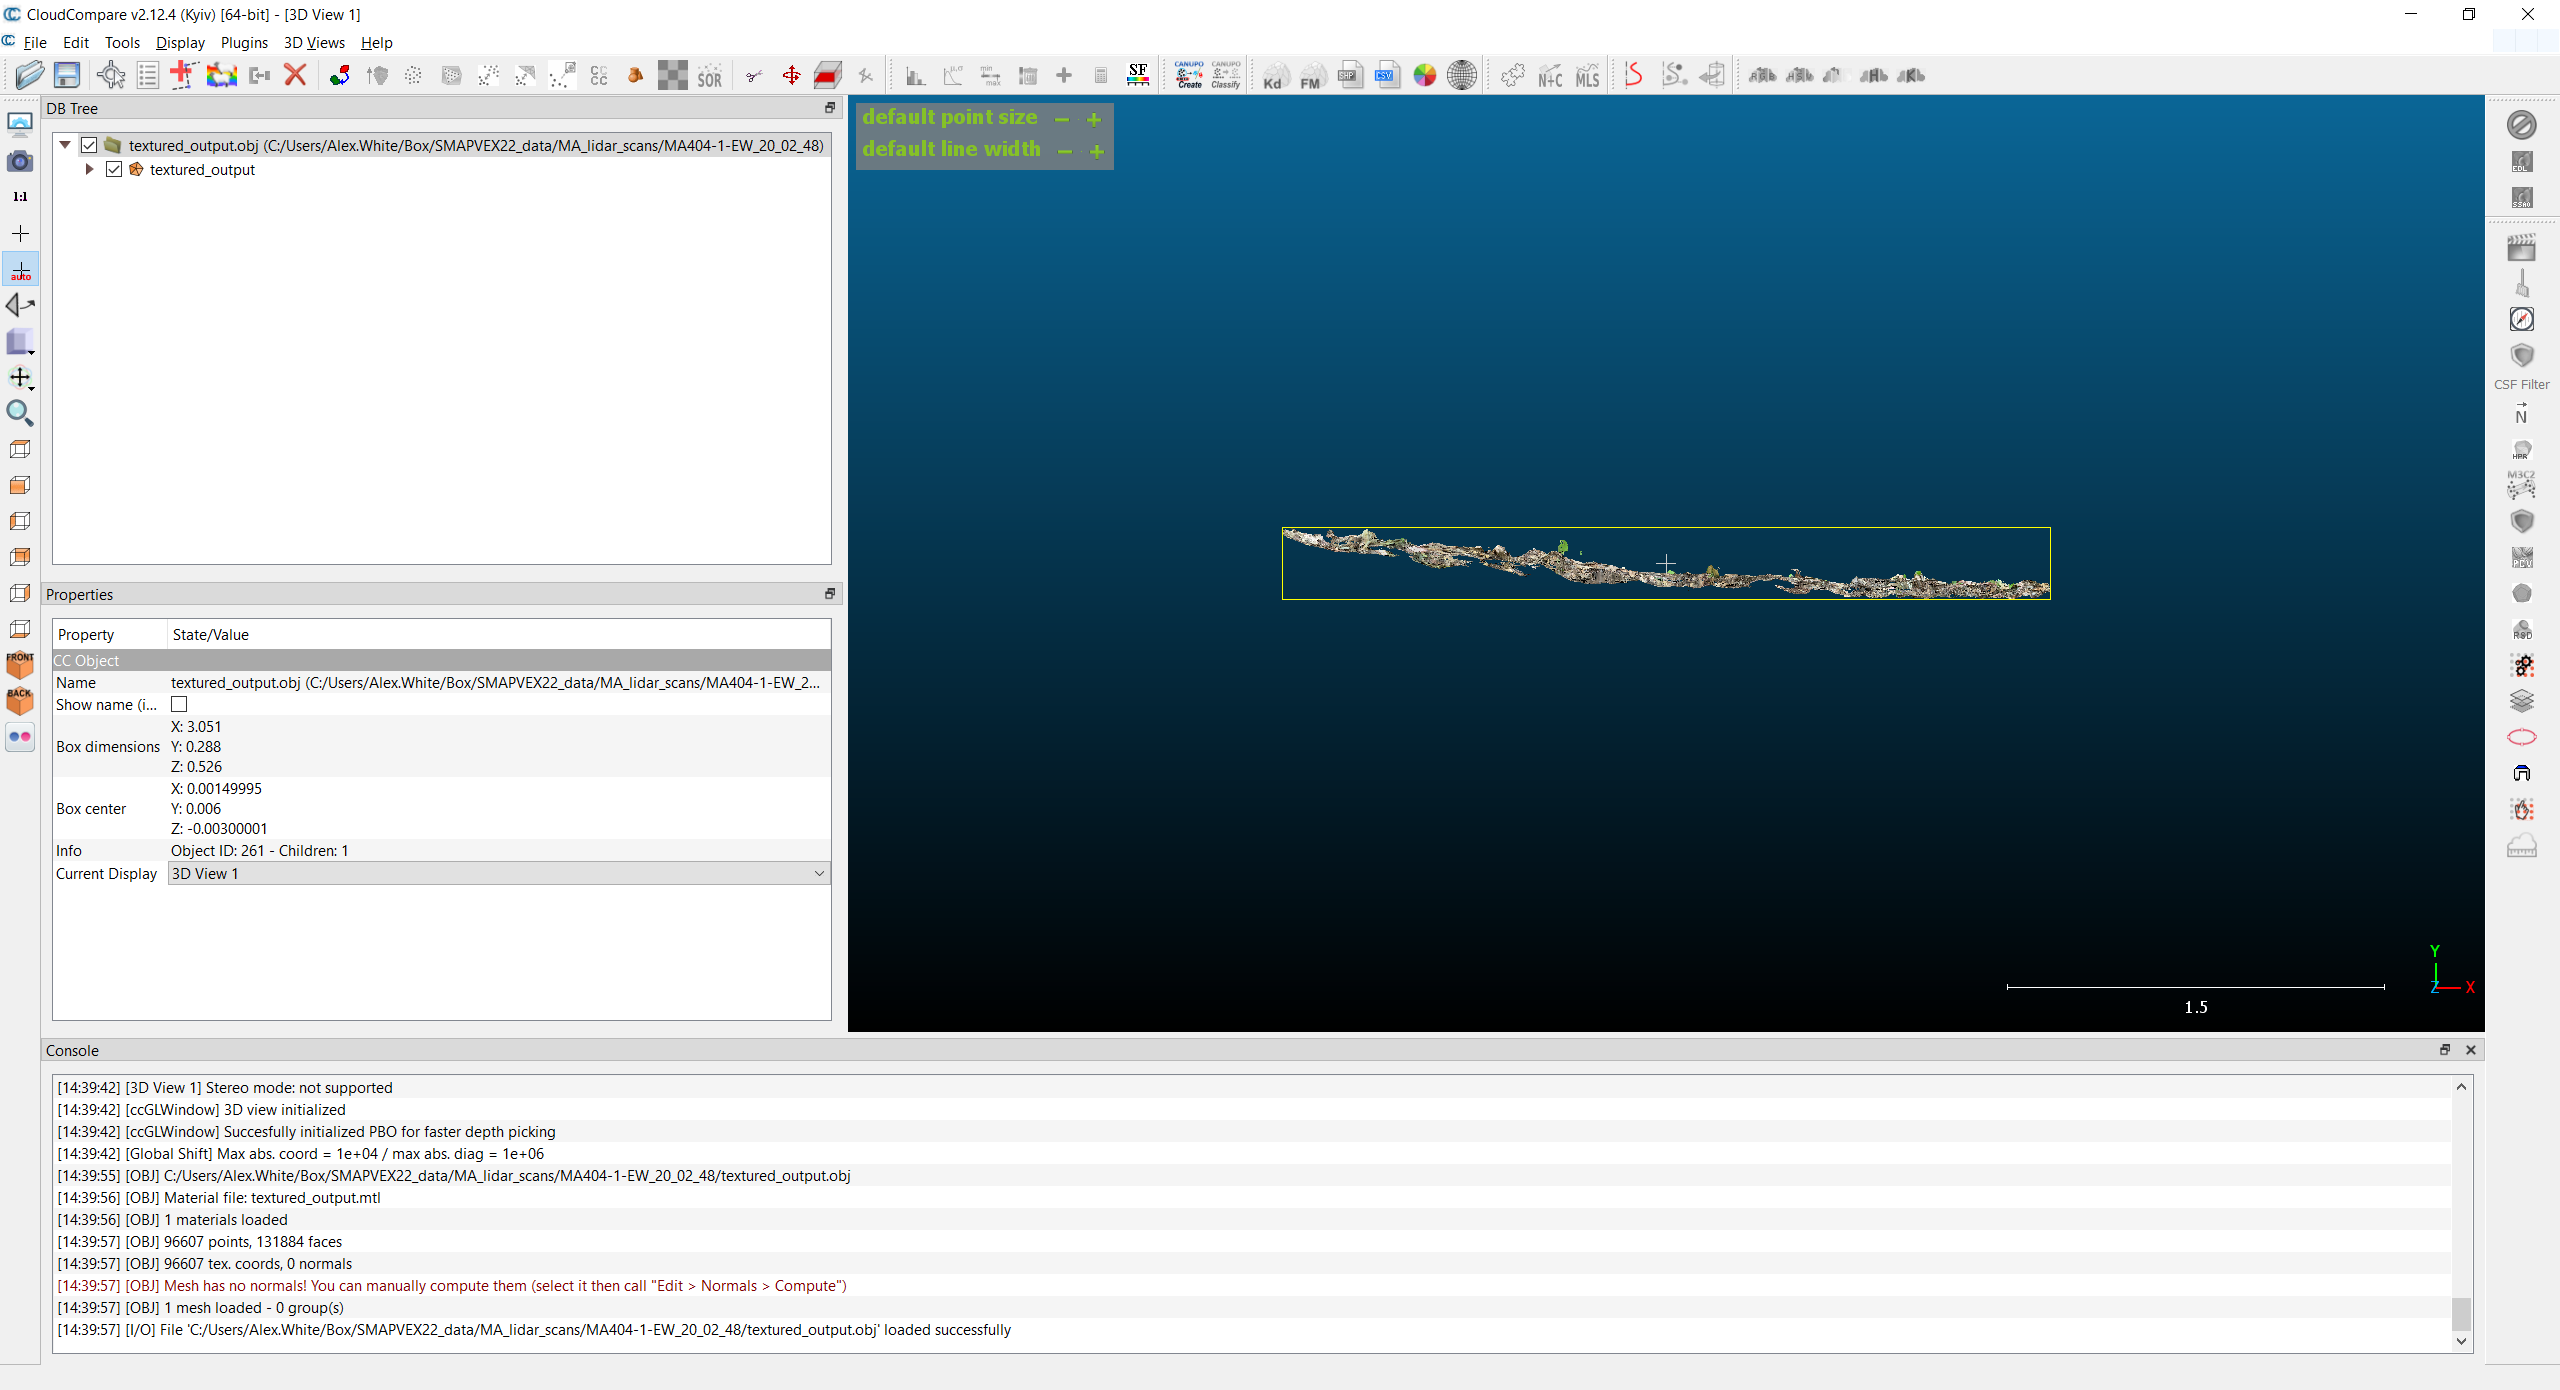This screenshot has height=1390, width=2560.
Task: Open the Display menu
Action: 180,42
